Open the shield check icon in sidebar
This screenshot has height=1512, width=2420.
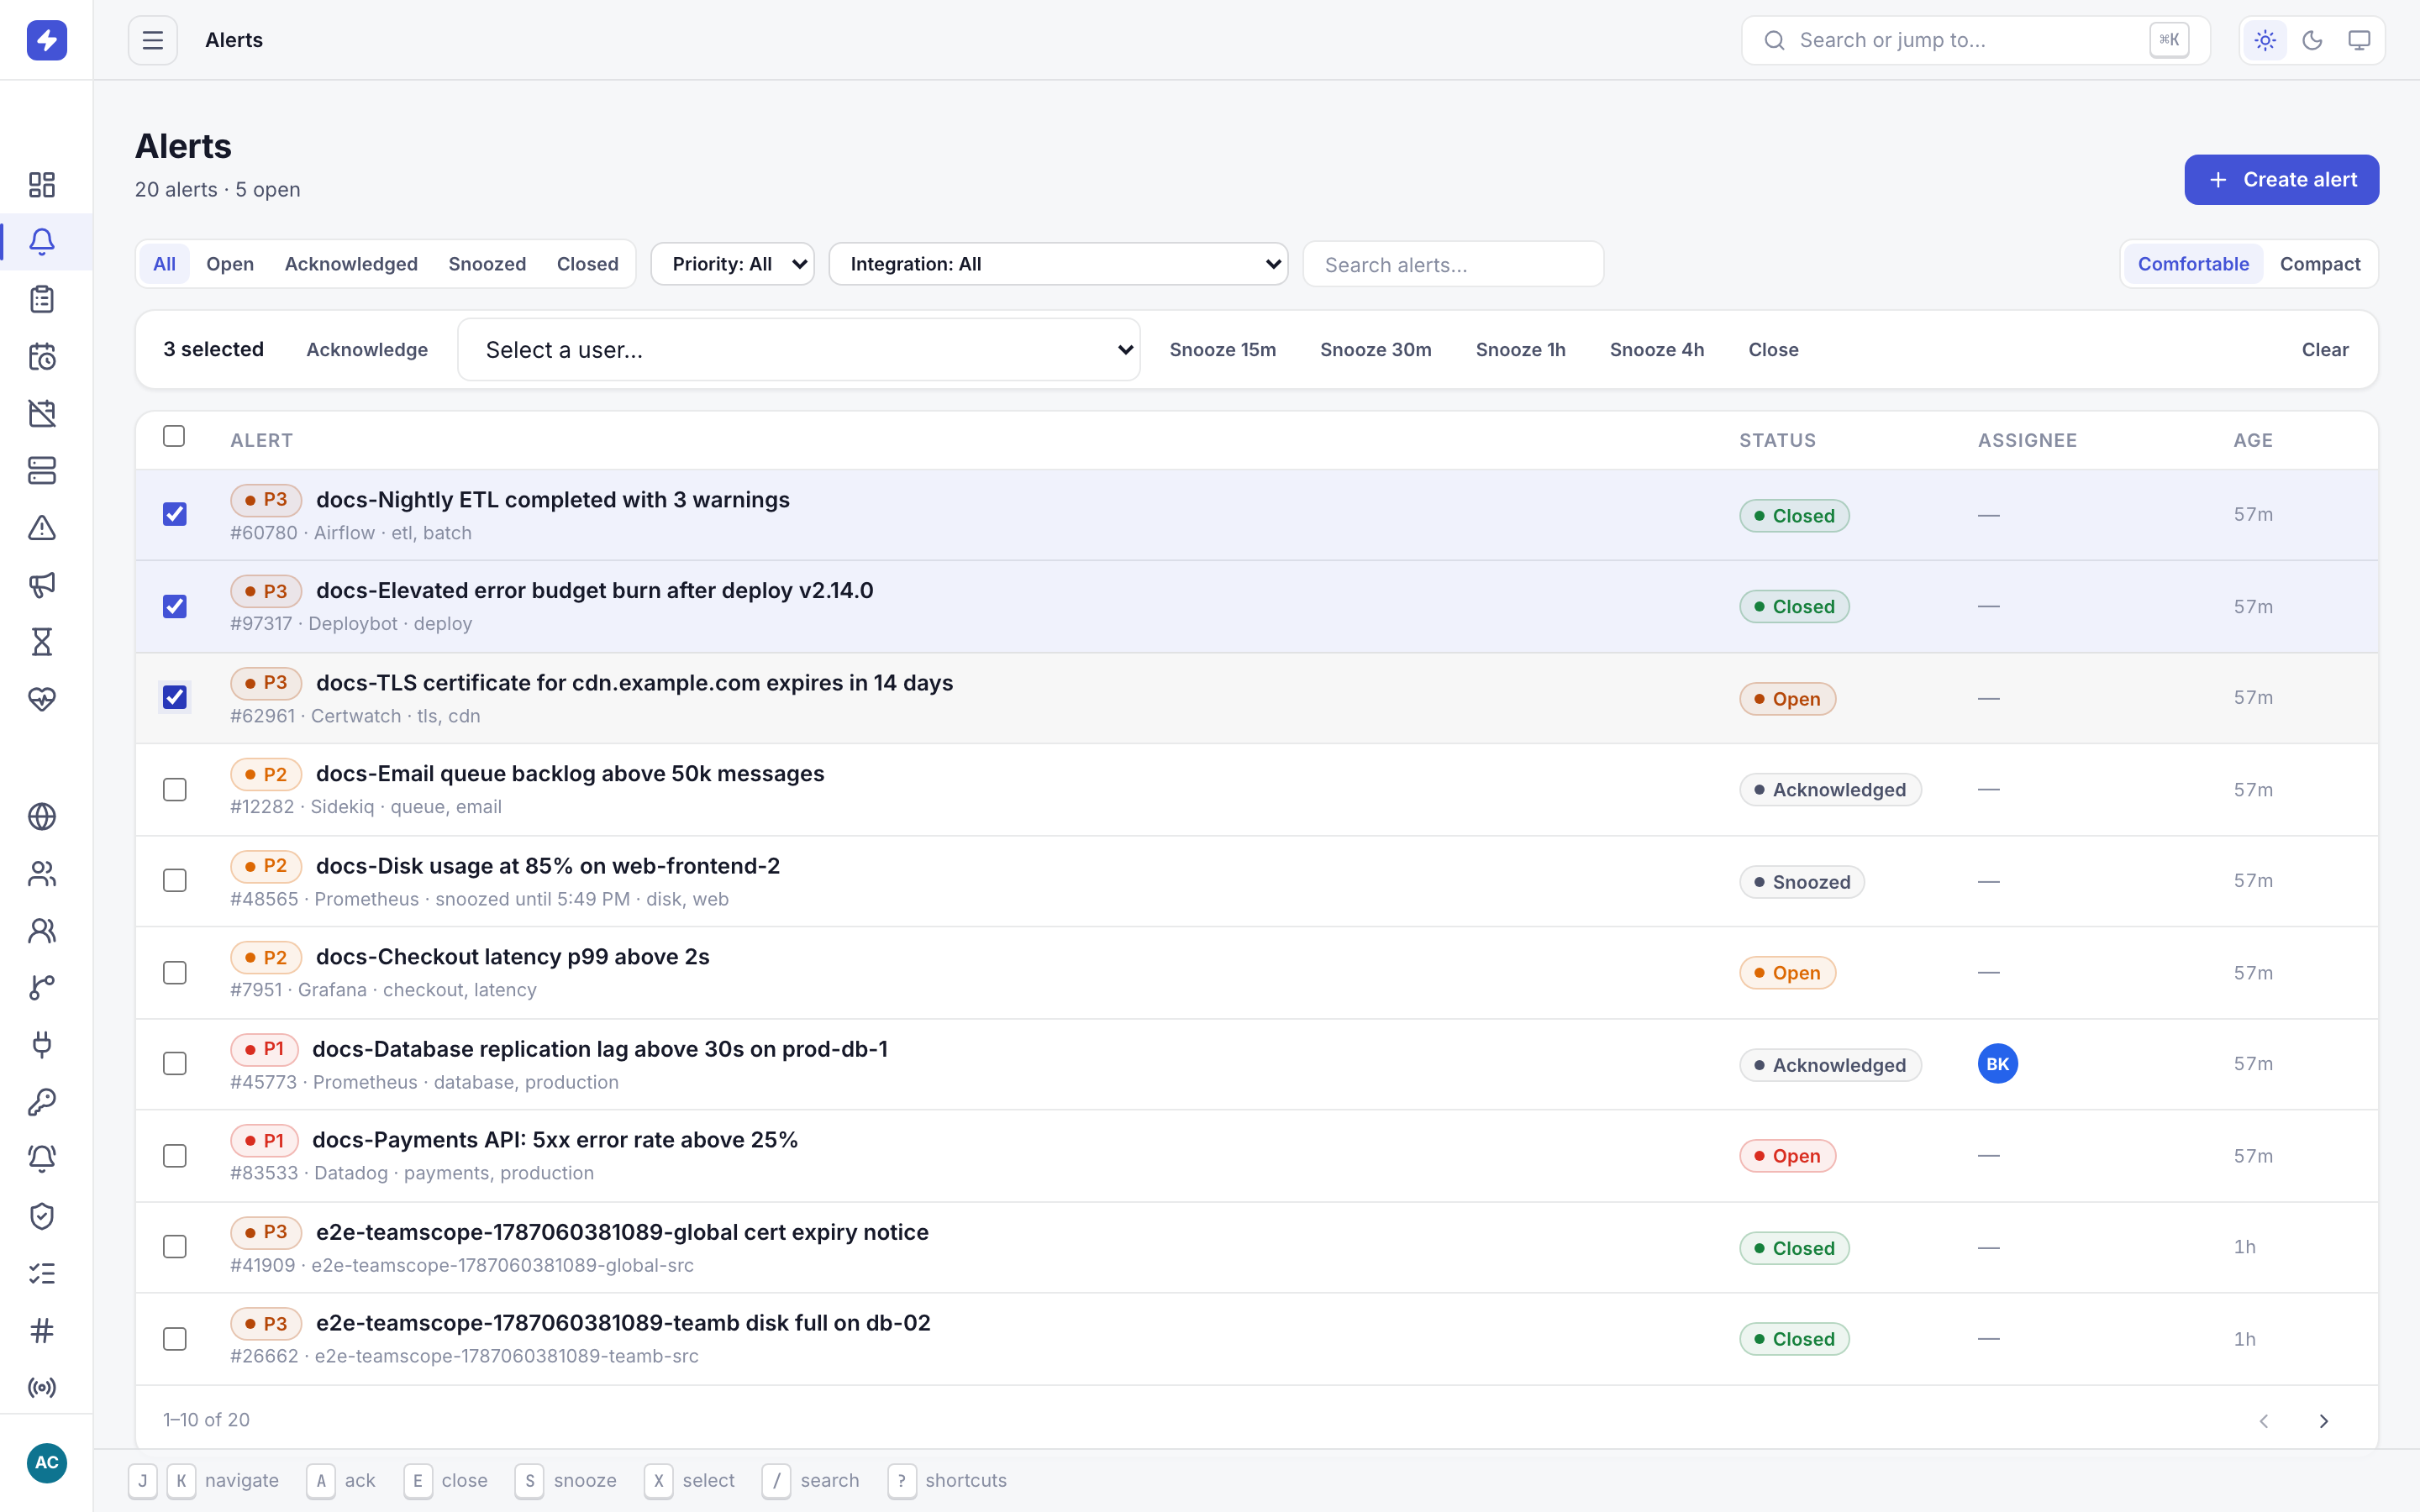pos(42,1215)
